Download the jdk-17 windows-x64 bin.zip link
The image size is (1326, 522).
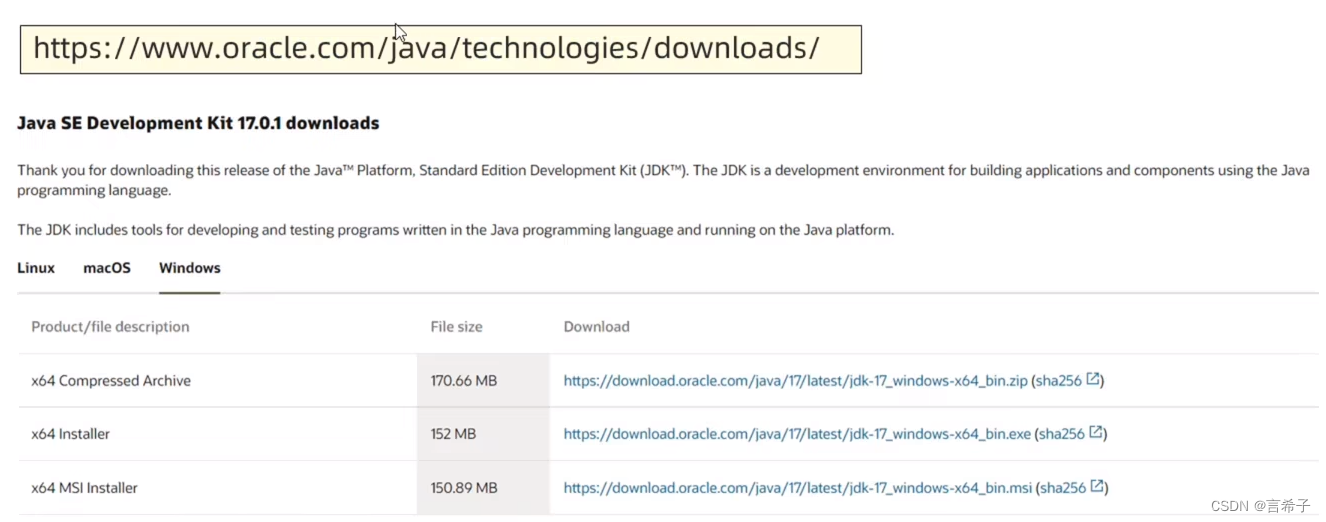pos(795,381)
